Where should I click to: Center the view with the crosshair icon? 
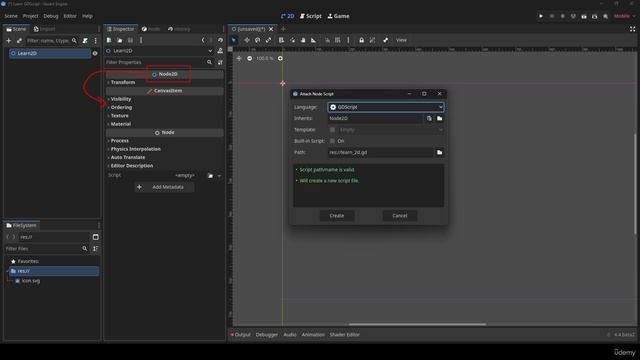click(239, 58)
